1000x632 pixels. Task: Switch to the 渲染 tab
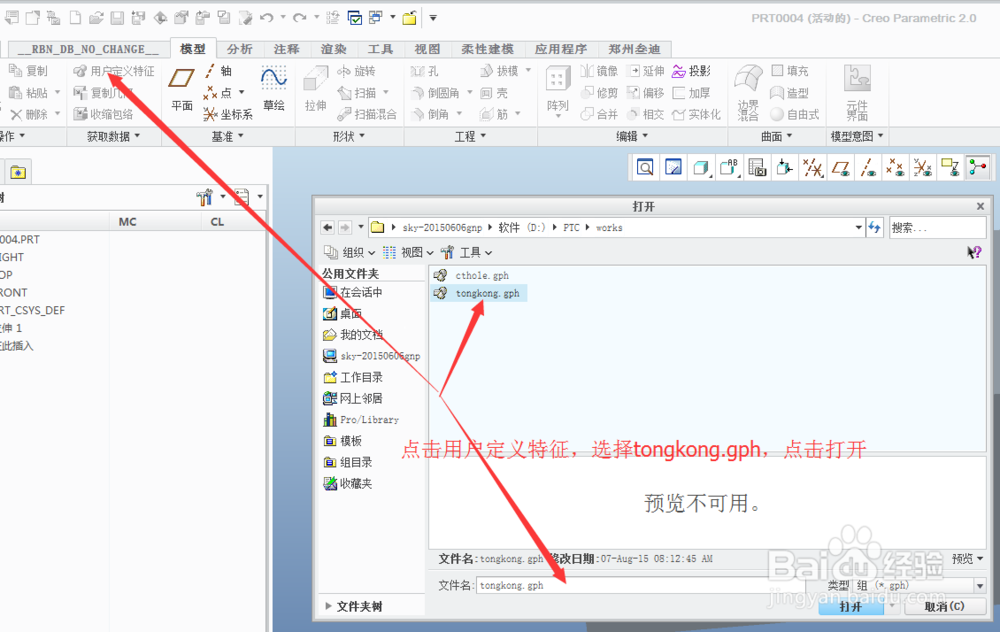[334, 49]
